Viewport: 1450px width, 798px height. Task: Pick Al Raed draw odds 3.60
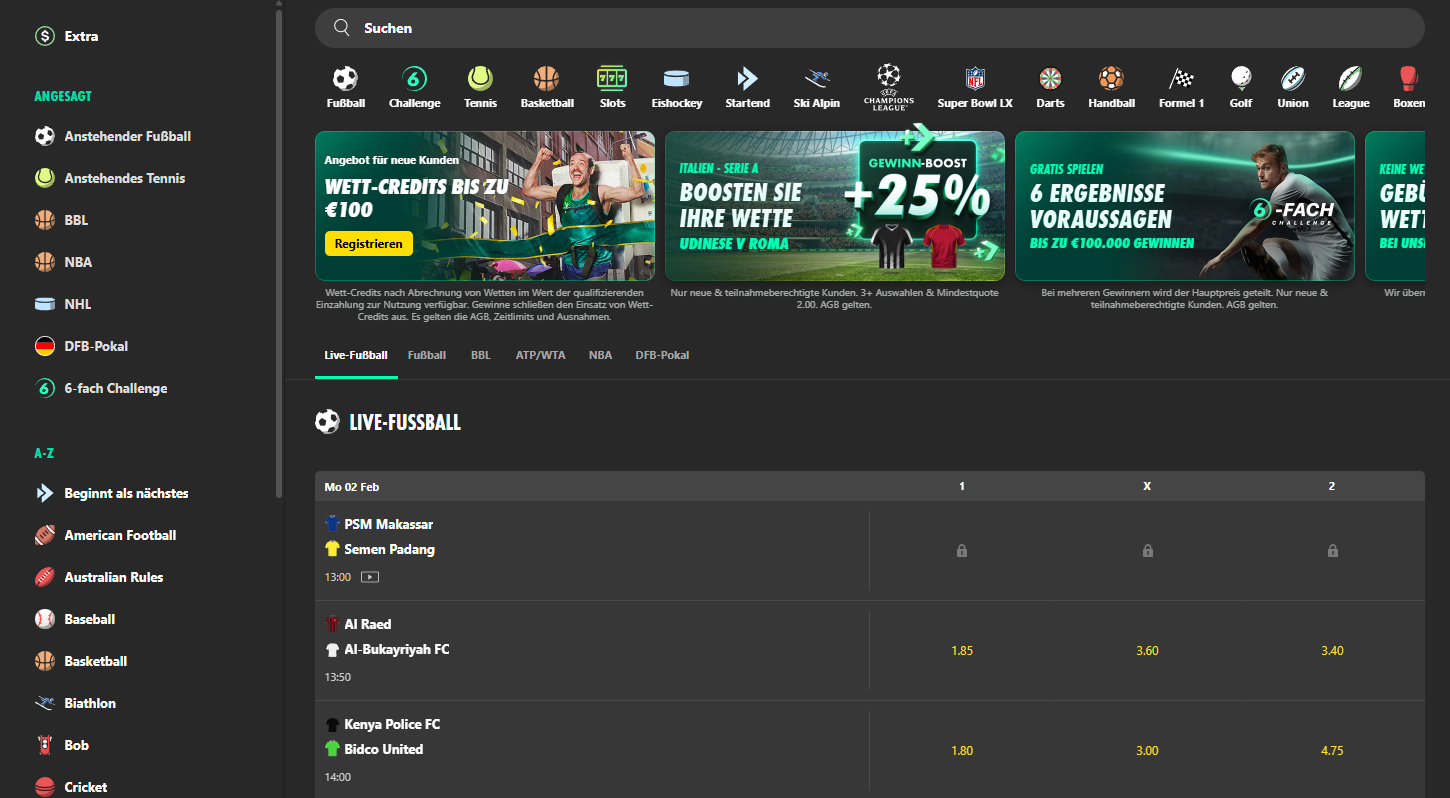(1147, 651)
